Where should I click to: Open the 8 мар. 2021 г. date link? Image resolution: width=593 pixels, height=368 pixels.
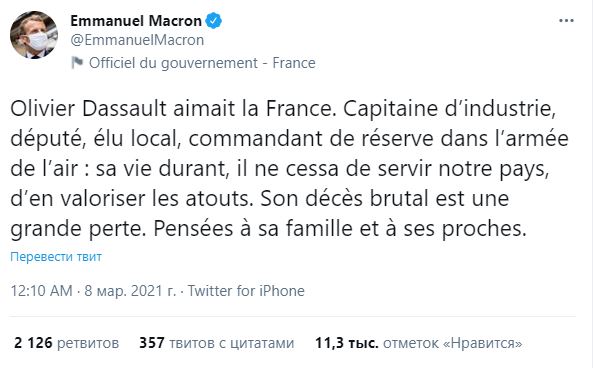(130, 291)
